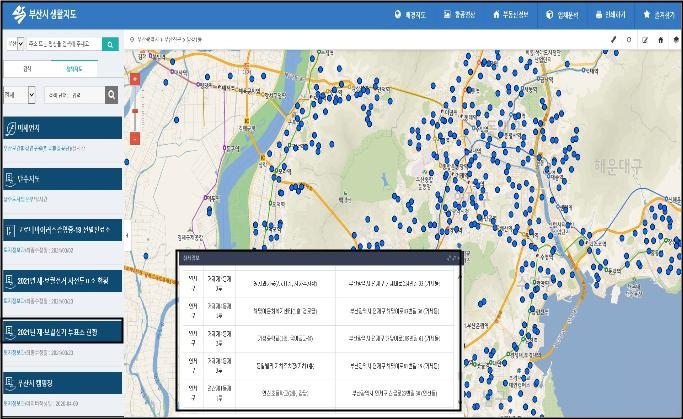Click the gray keyword search magnifier button

[112, 95]
